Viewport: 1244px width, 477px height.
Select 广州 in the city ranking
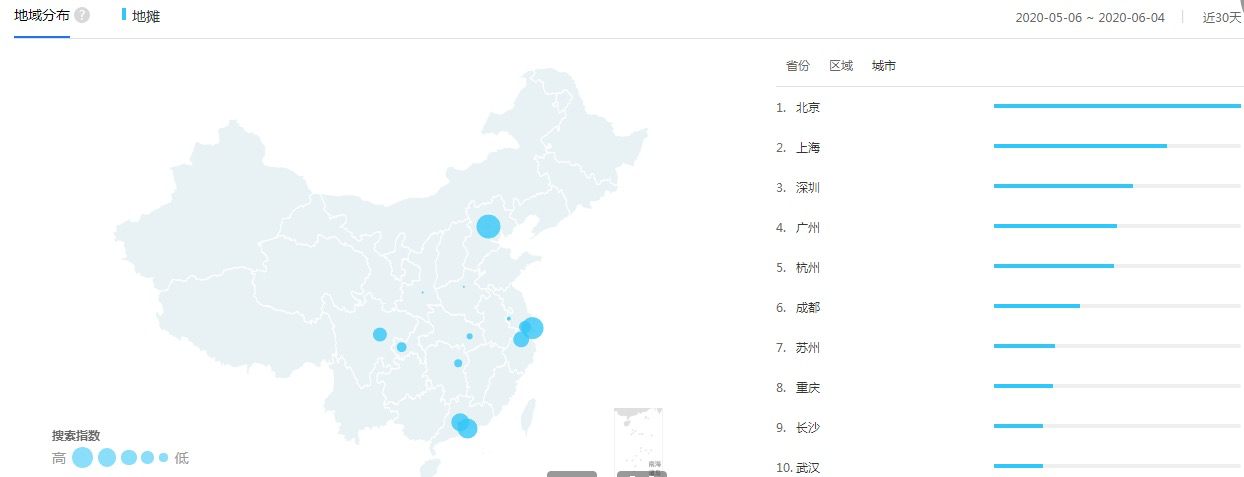tap(808, 227)
